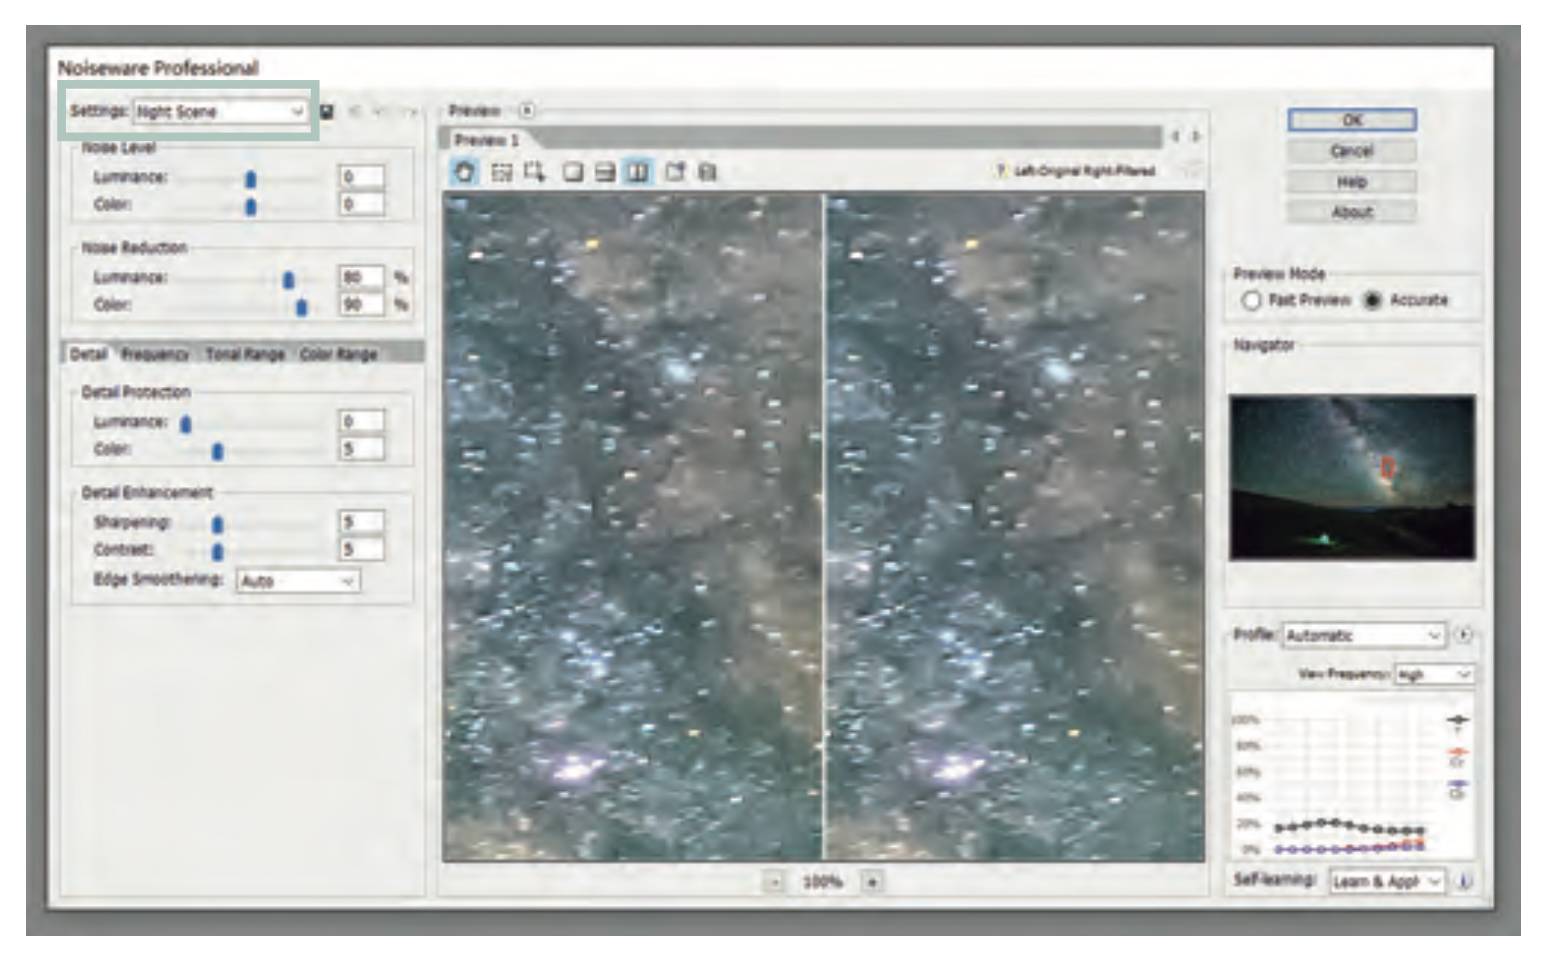This screenshot has width=1550, height=974.
Task: Select the Accurate preview mode option
Action: [x=1372, y=300]
